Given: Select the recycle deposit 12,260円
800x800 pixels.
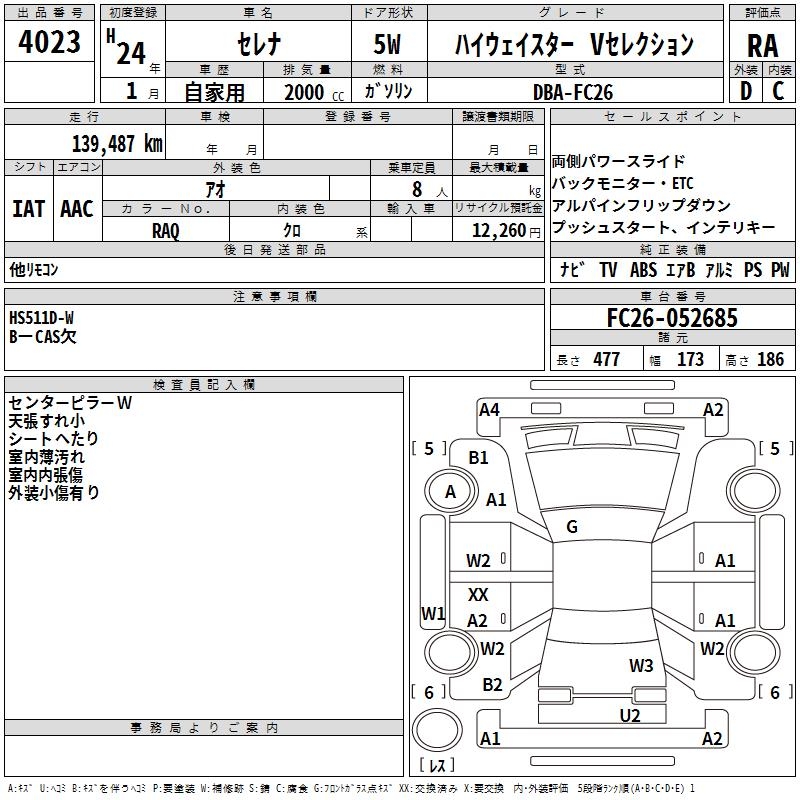Looking at the screenshot, I should (506, 231).
